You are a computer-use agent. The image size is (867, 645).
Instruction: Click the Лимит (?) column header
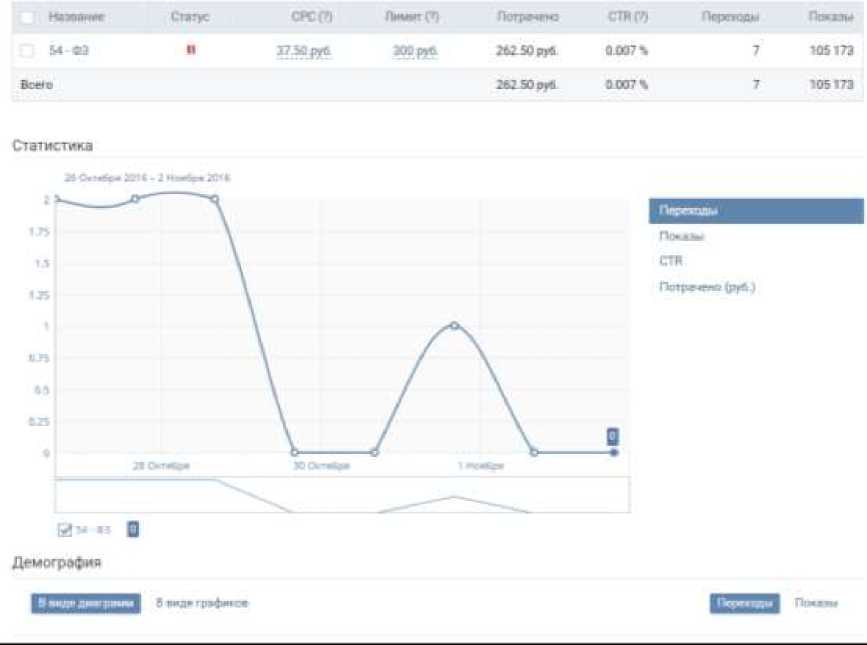412,17
